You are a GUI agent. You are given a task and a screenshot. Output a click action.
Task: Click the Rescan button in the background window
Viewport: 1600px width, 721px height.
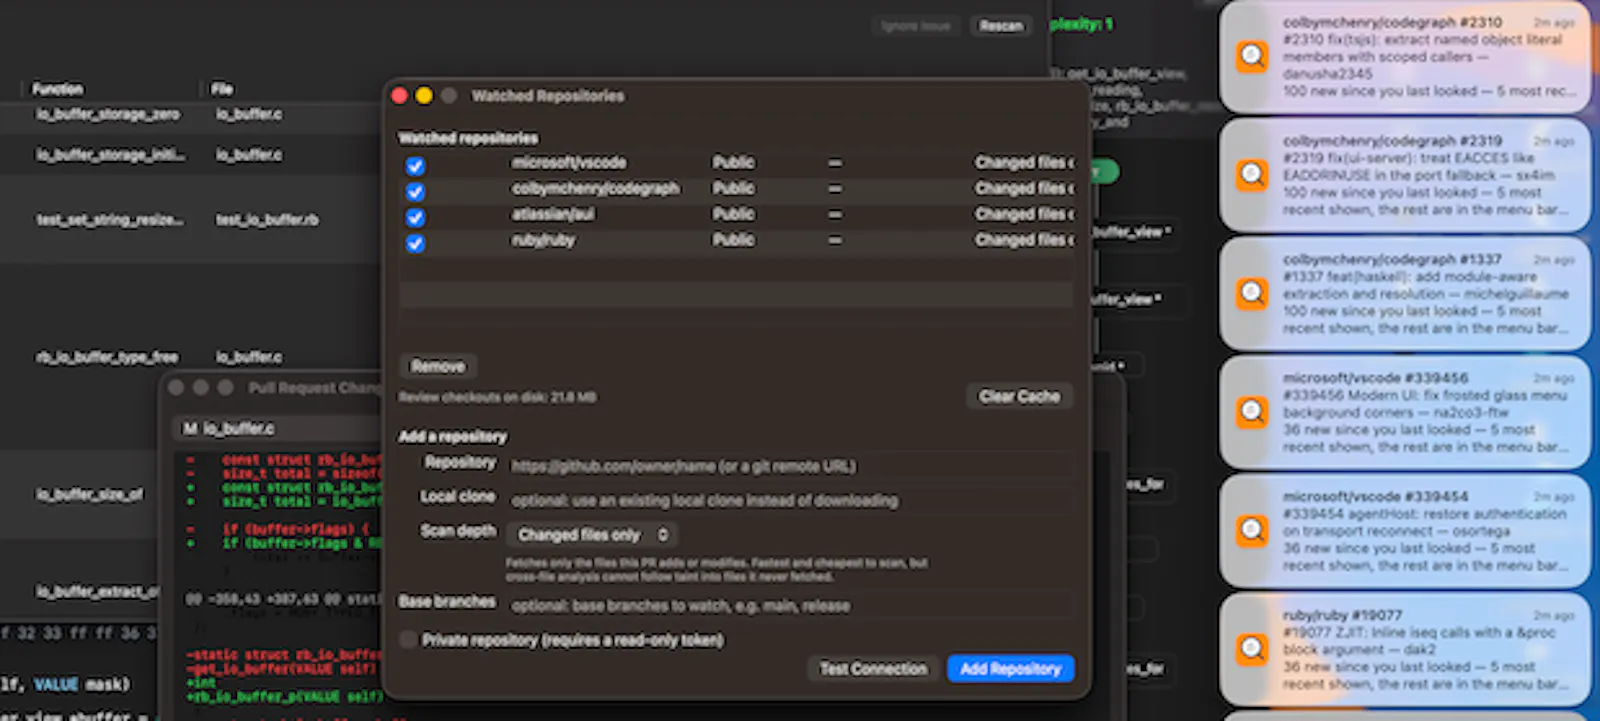(1001, 26)
